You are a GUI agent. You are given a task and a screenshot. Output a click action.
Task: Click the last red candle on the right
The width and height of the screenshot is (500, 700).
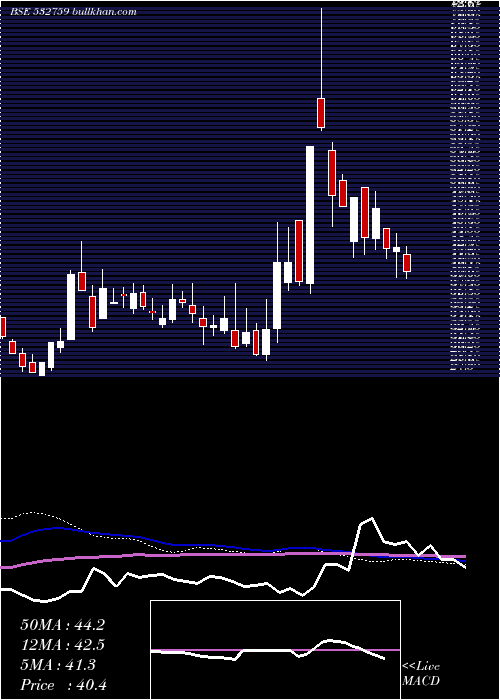tap(407, 263)
